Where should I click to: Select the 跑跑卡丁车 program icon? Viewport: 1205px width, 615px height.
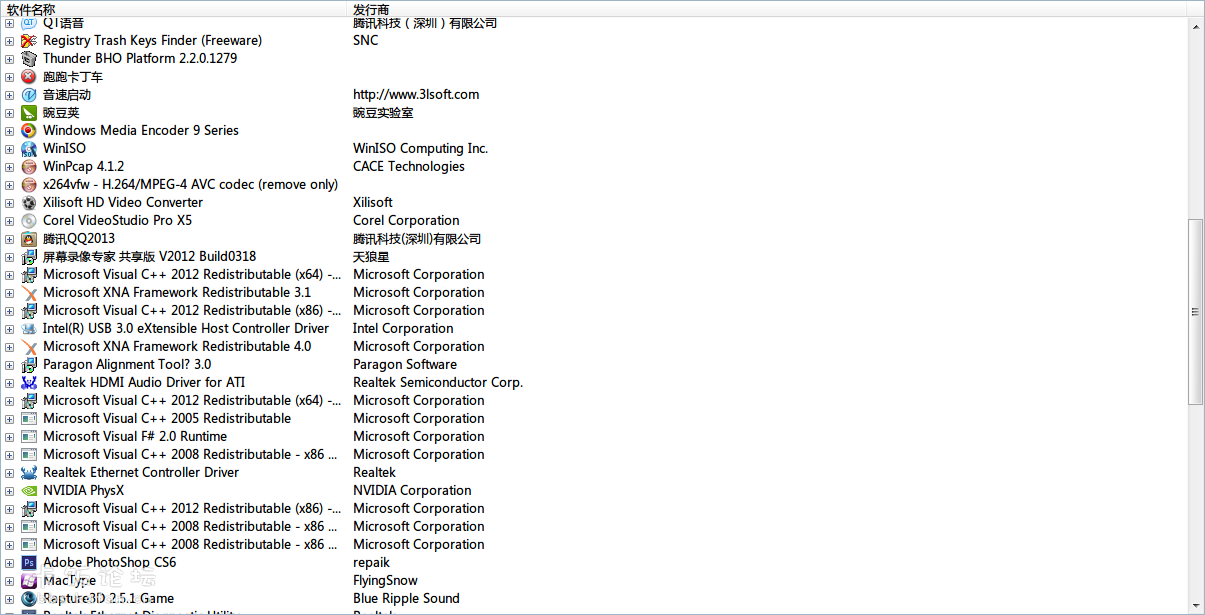(29, 77)
